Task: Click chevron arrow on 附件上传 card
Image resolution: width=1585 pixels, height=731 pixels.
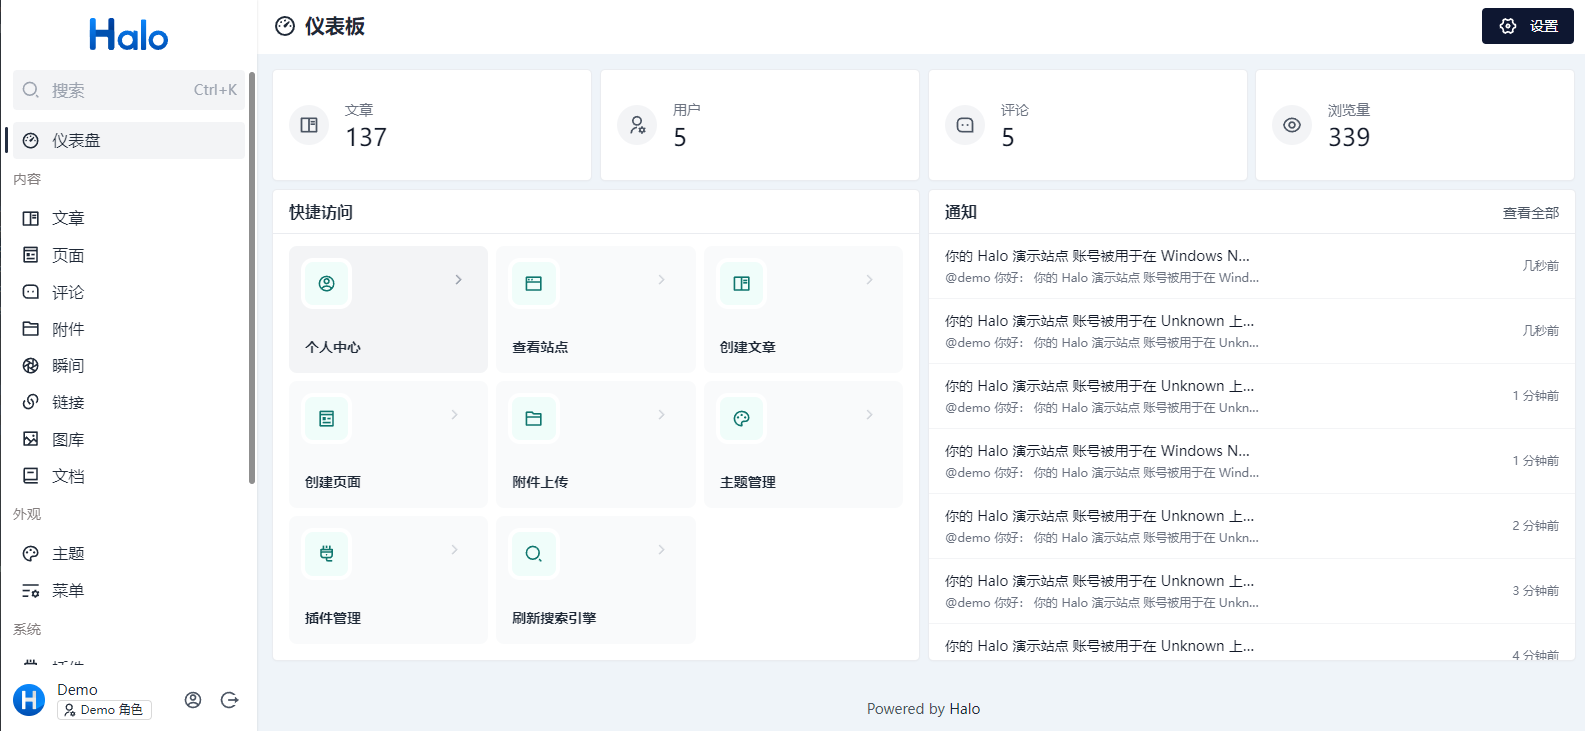Action: 661,415
